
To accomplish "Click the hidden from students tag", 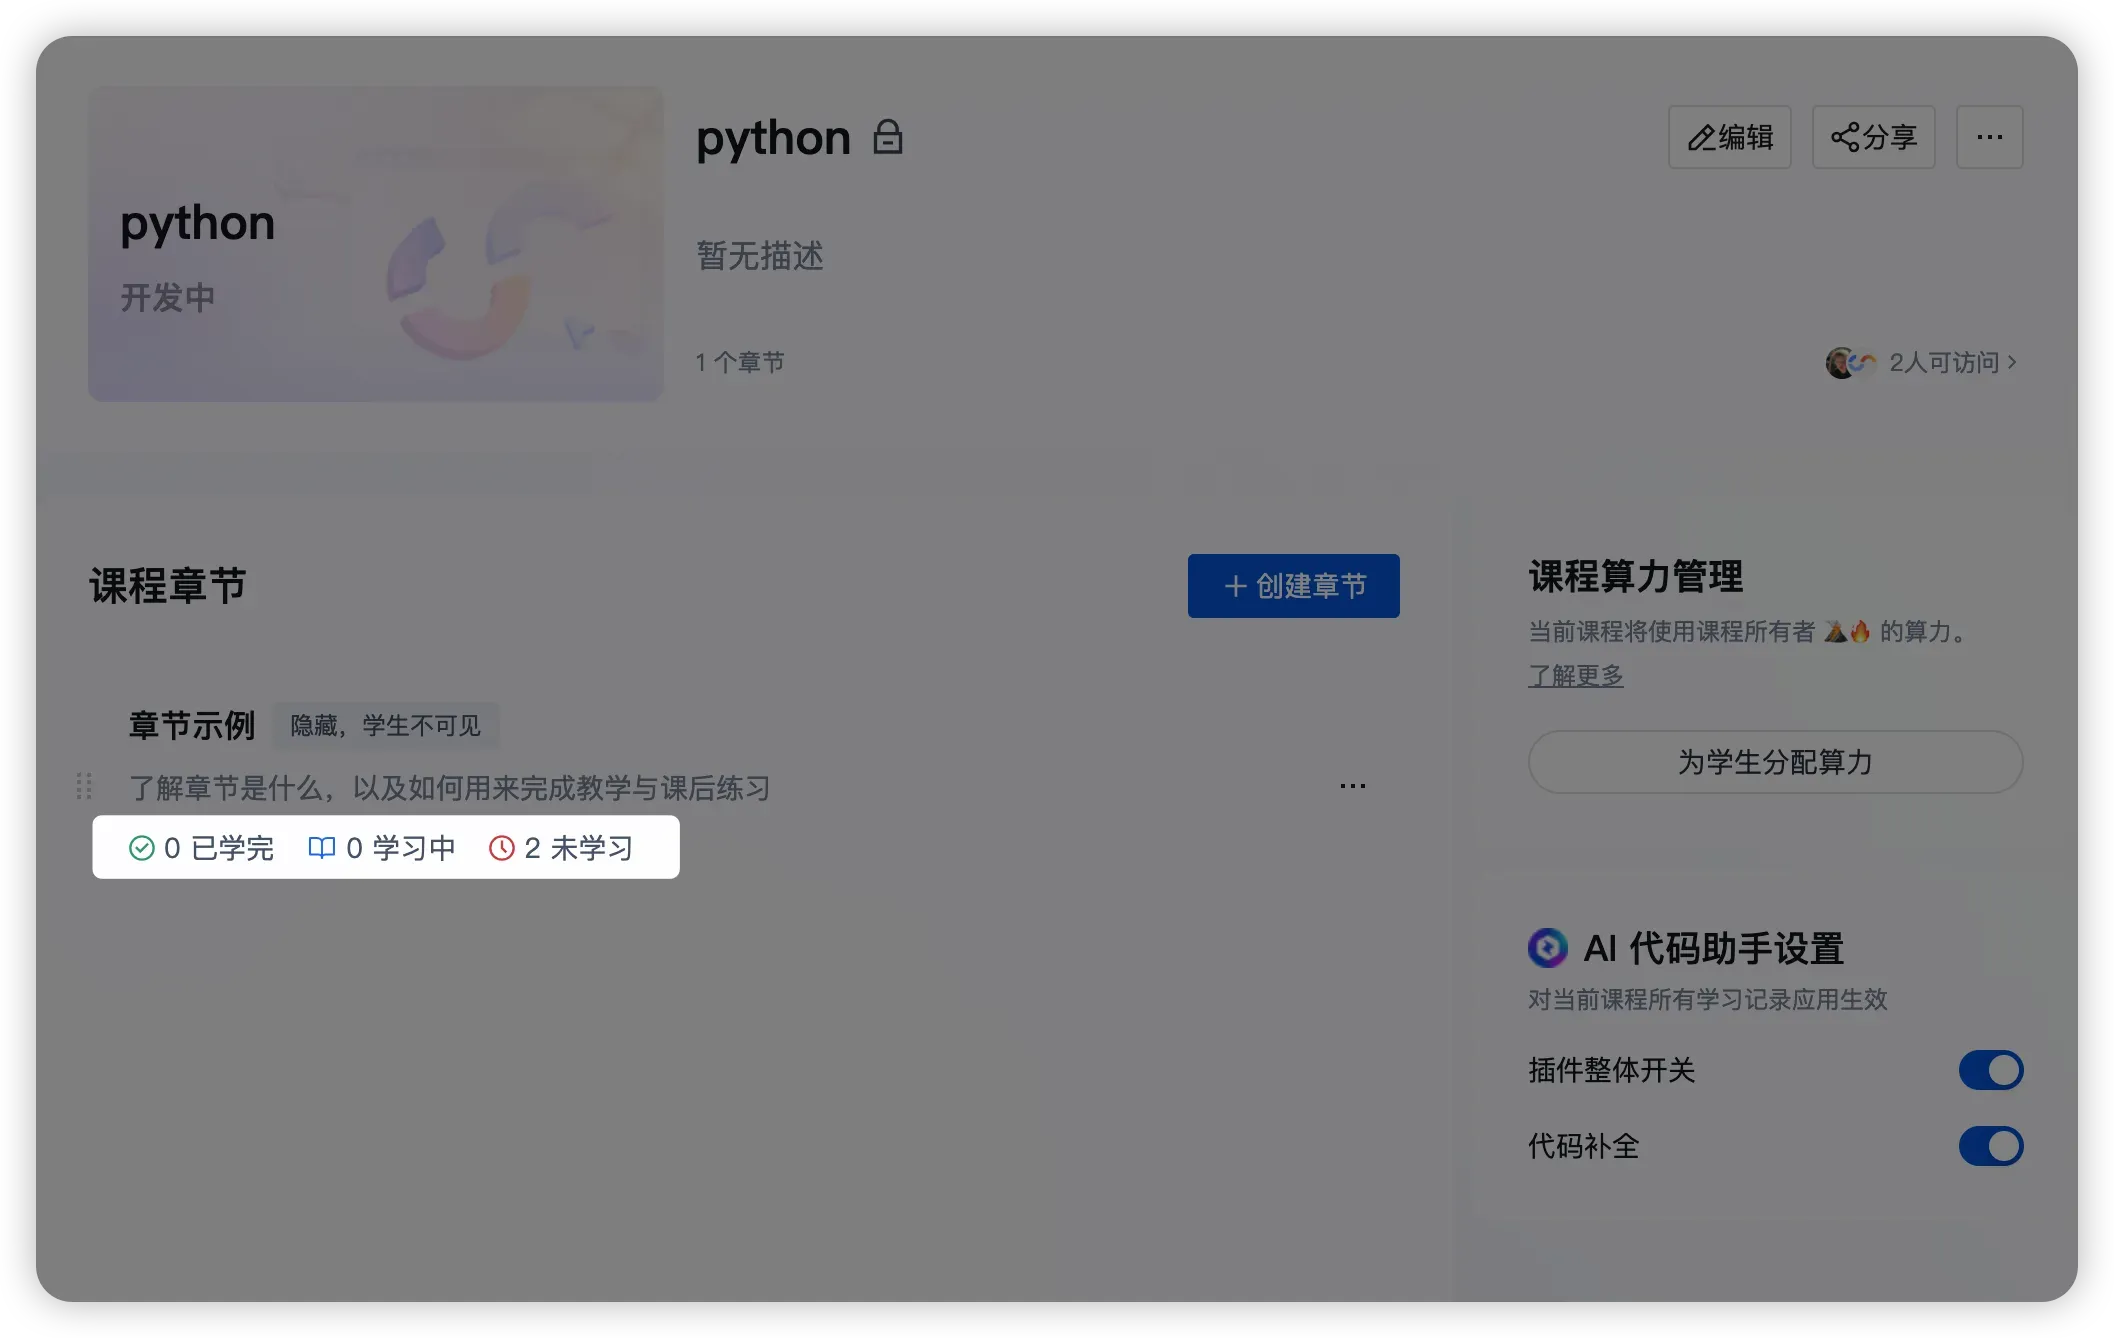I will 385,725.
